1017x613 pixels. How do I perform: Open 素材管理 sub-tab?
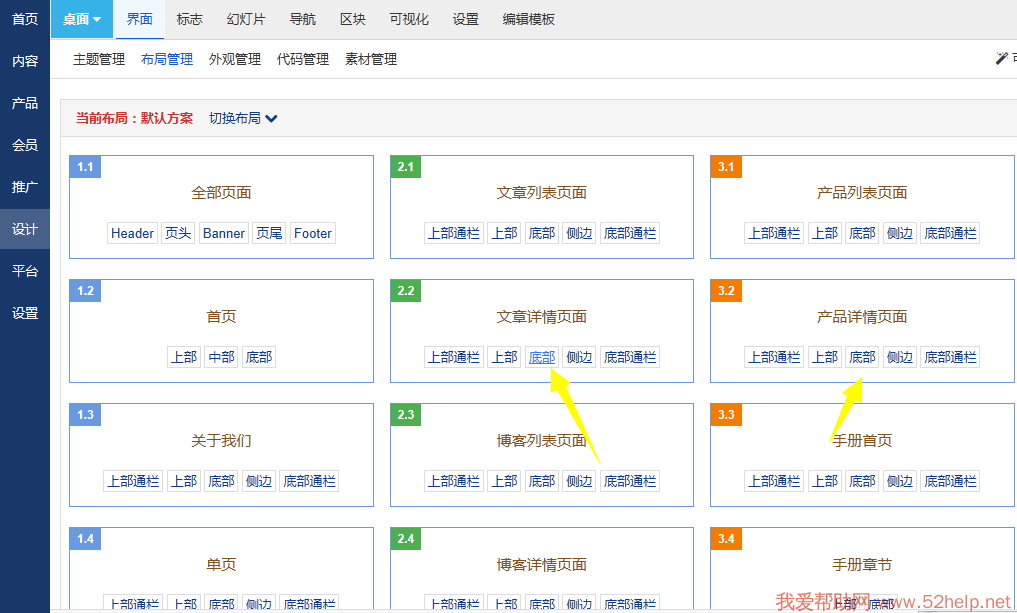click(371, 60)
